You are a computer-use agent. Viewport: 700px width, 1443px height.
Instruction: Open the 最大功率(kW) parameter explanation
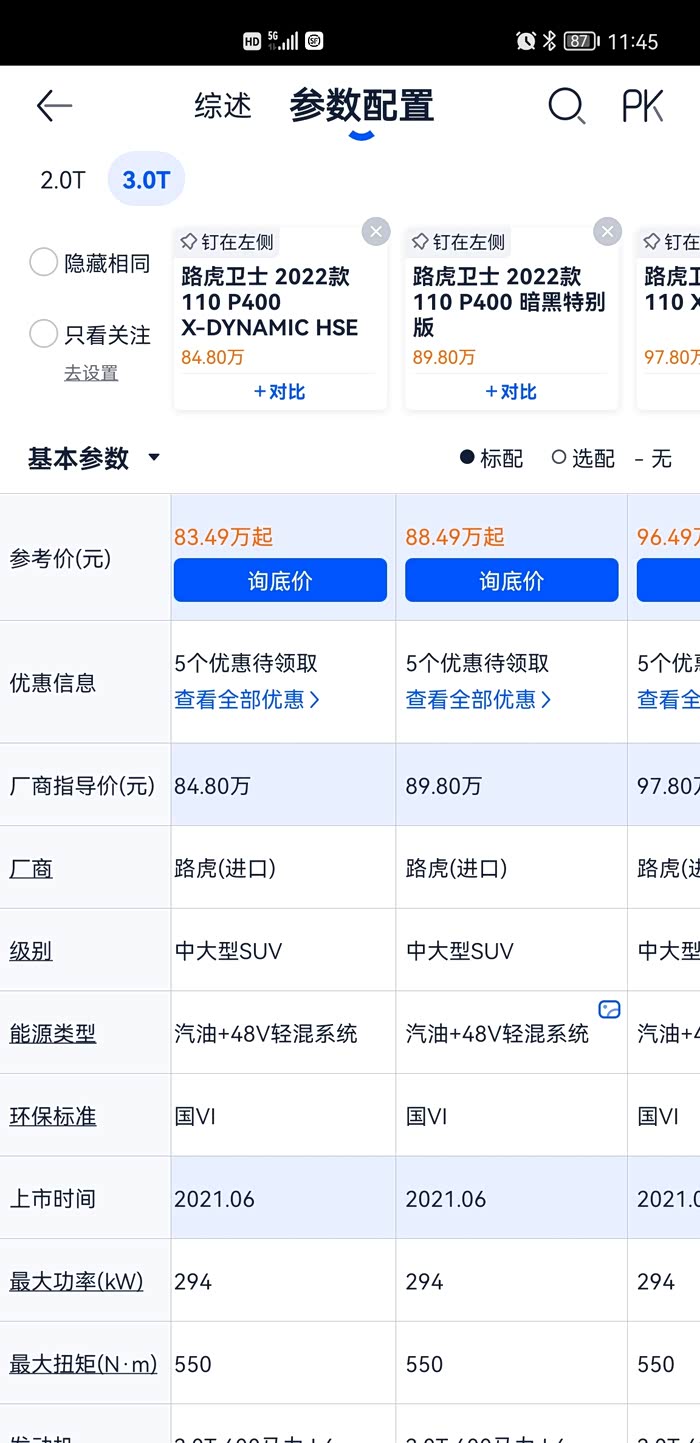[x=76, y=1281]
